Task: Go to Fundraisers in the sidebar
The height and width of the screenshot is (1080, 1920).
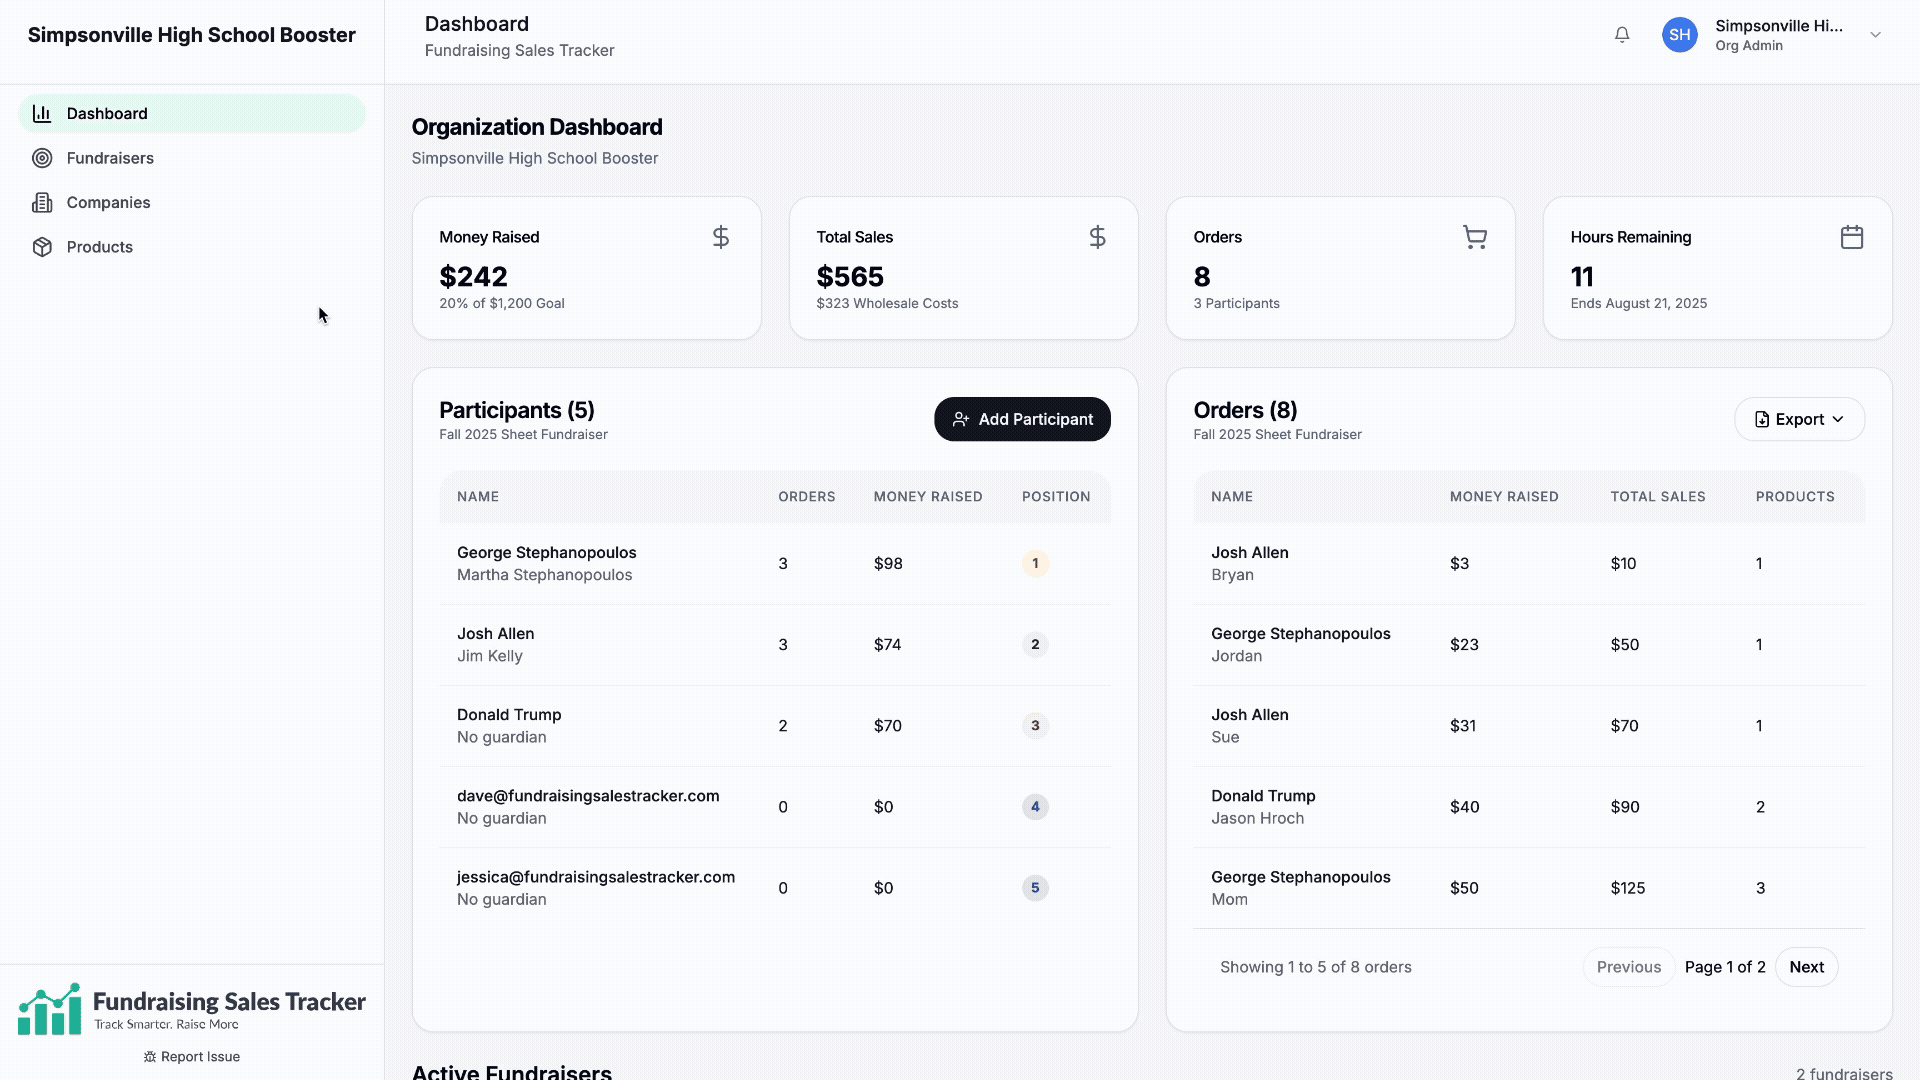Action: [x=110, y=158]
